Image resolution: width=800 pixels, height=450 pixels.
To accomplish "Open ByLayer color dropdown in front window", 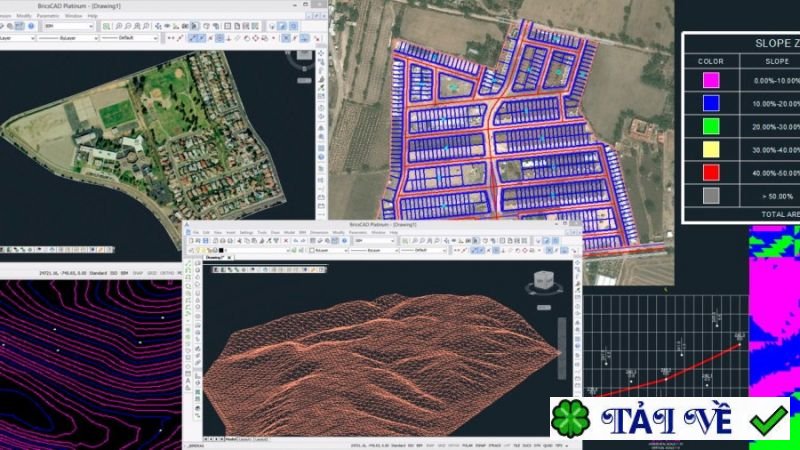I will (x=328, y=251).
